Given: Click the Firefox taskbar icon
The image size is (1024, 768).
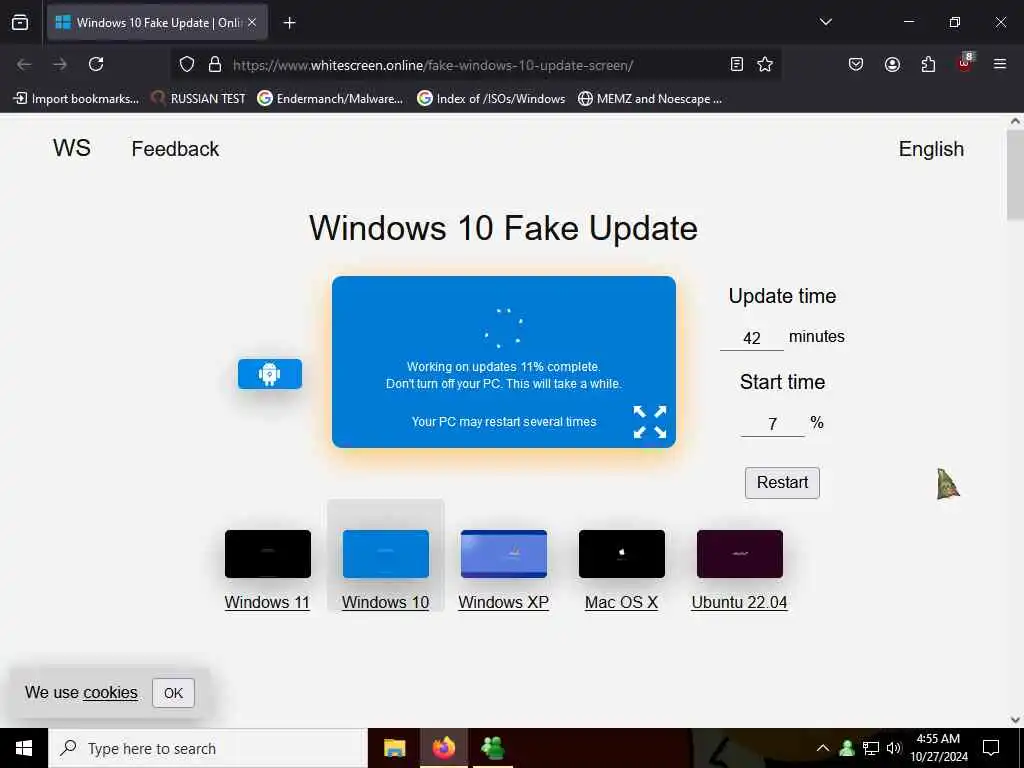Looking at the screenshot, I should [443, 748].
